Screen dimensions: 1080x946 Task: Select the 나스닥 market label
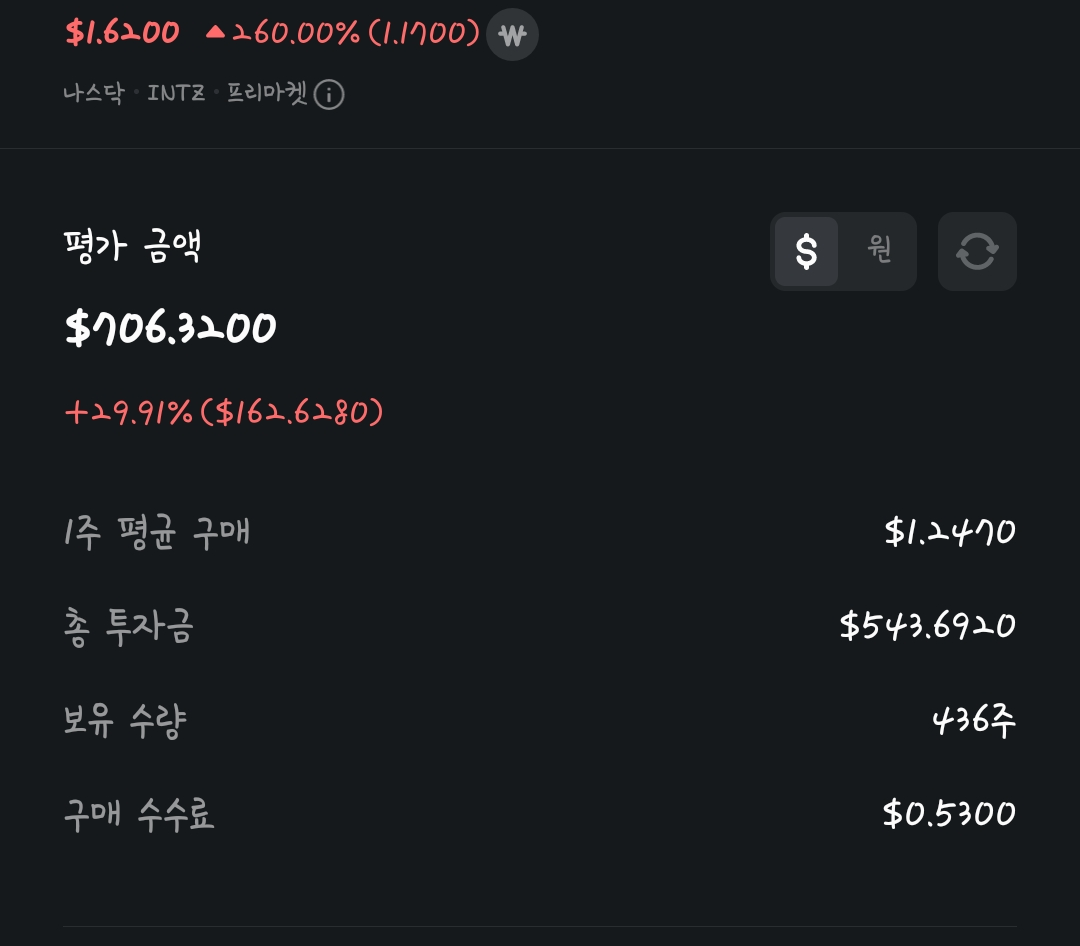click(x=93, y=94)
